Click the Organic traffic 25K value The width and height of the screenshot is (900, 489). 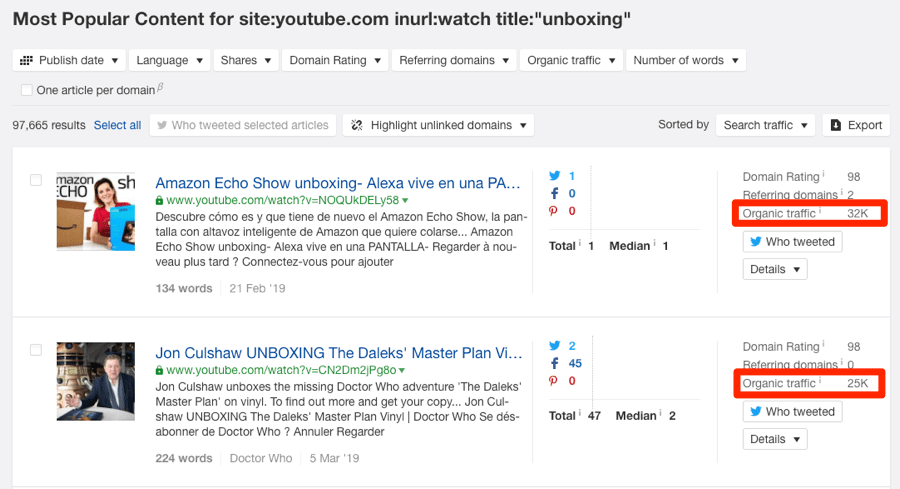coord(858,383)
